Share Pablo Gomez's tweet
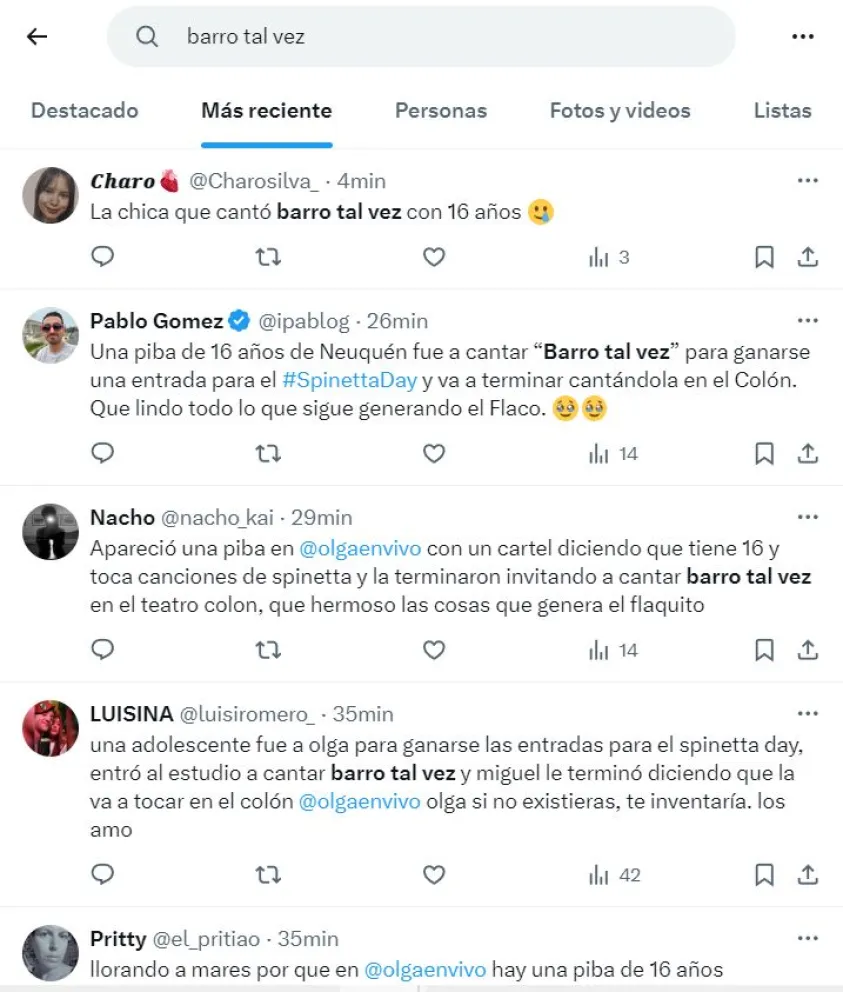Image resolution: width=843 pixels, height=992 pixels. (808, 454)
